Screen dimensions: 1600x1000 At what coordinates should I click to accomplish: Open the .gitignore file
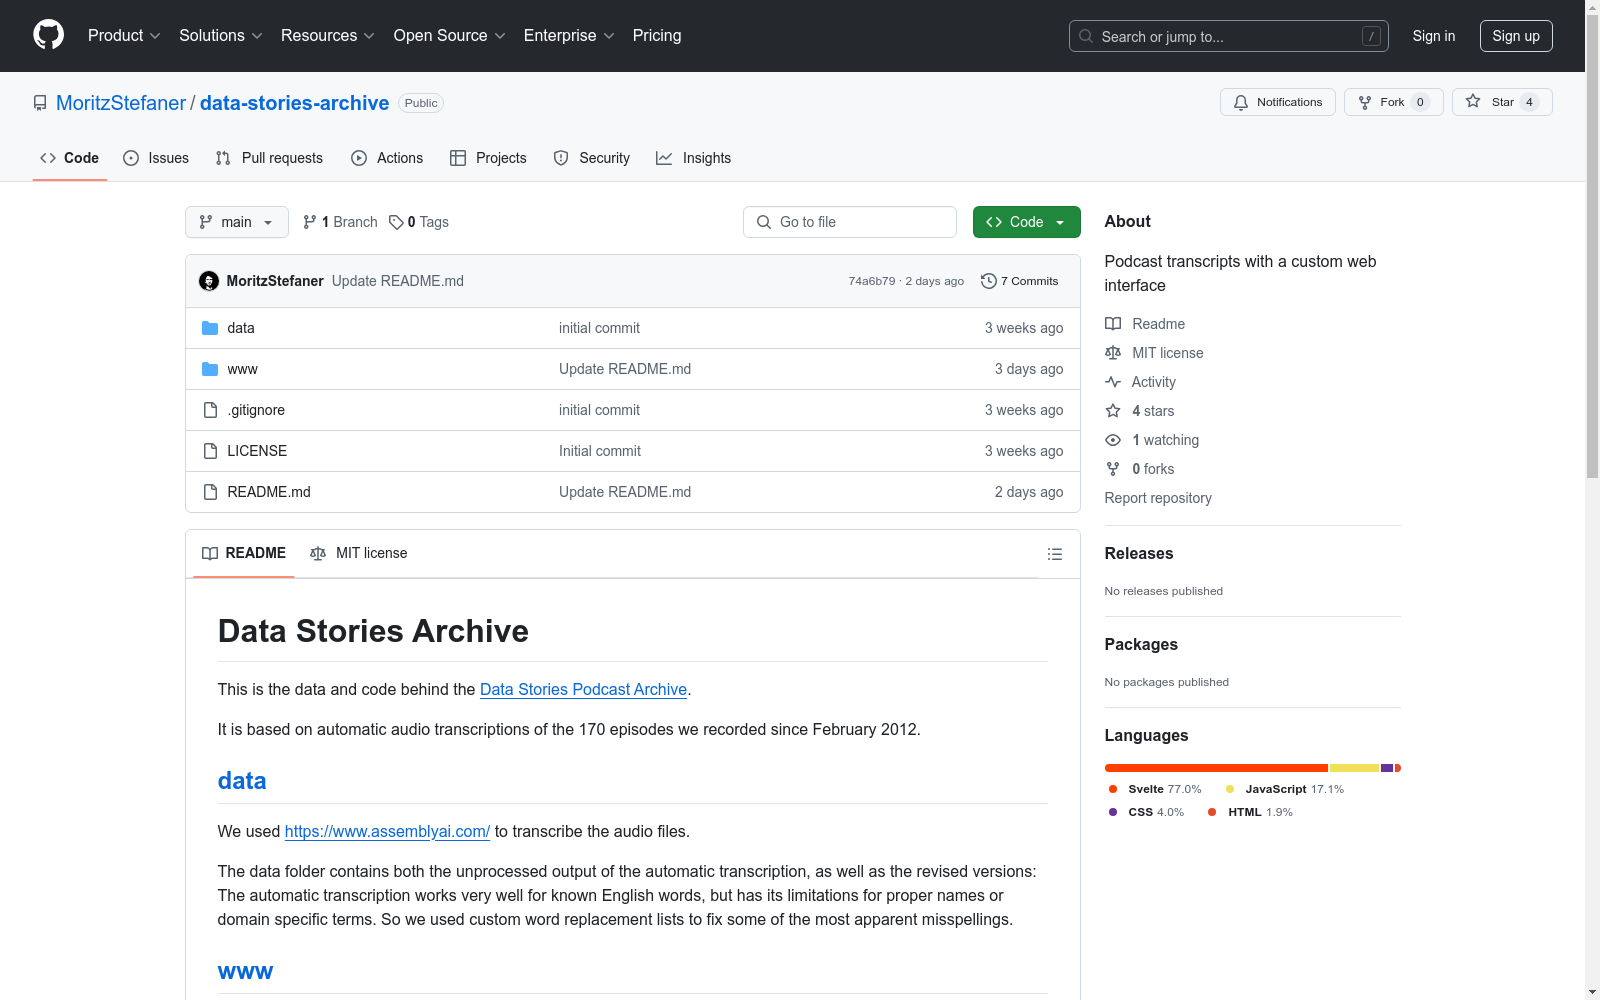click(256, 410)
